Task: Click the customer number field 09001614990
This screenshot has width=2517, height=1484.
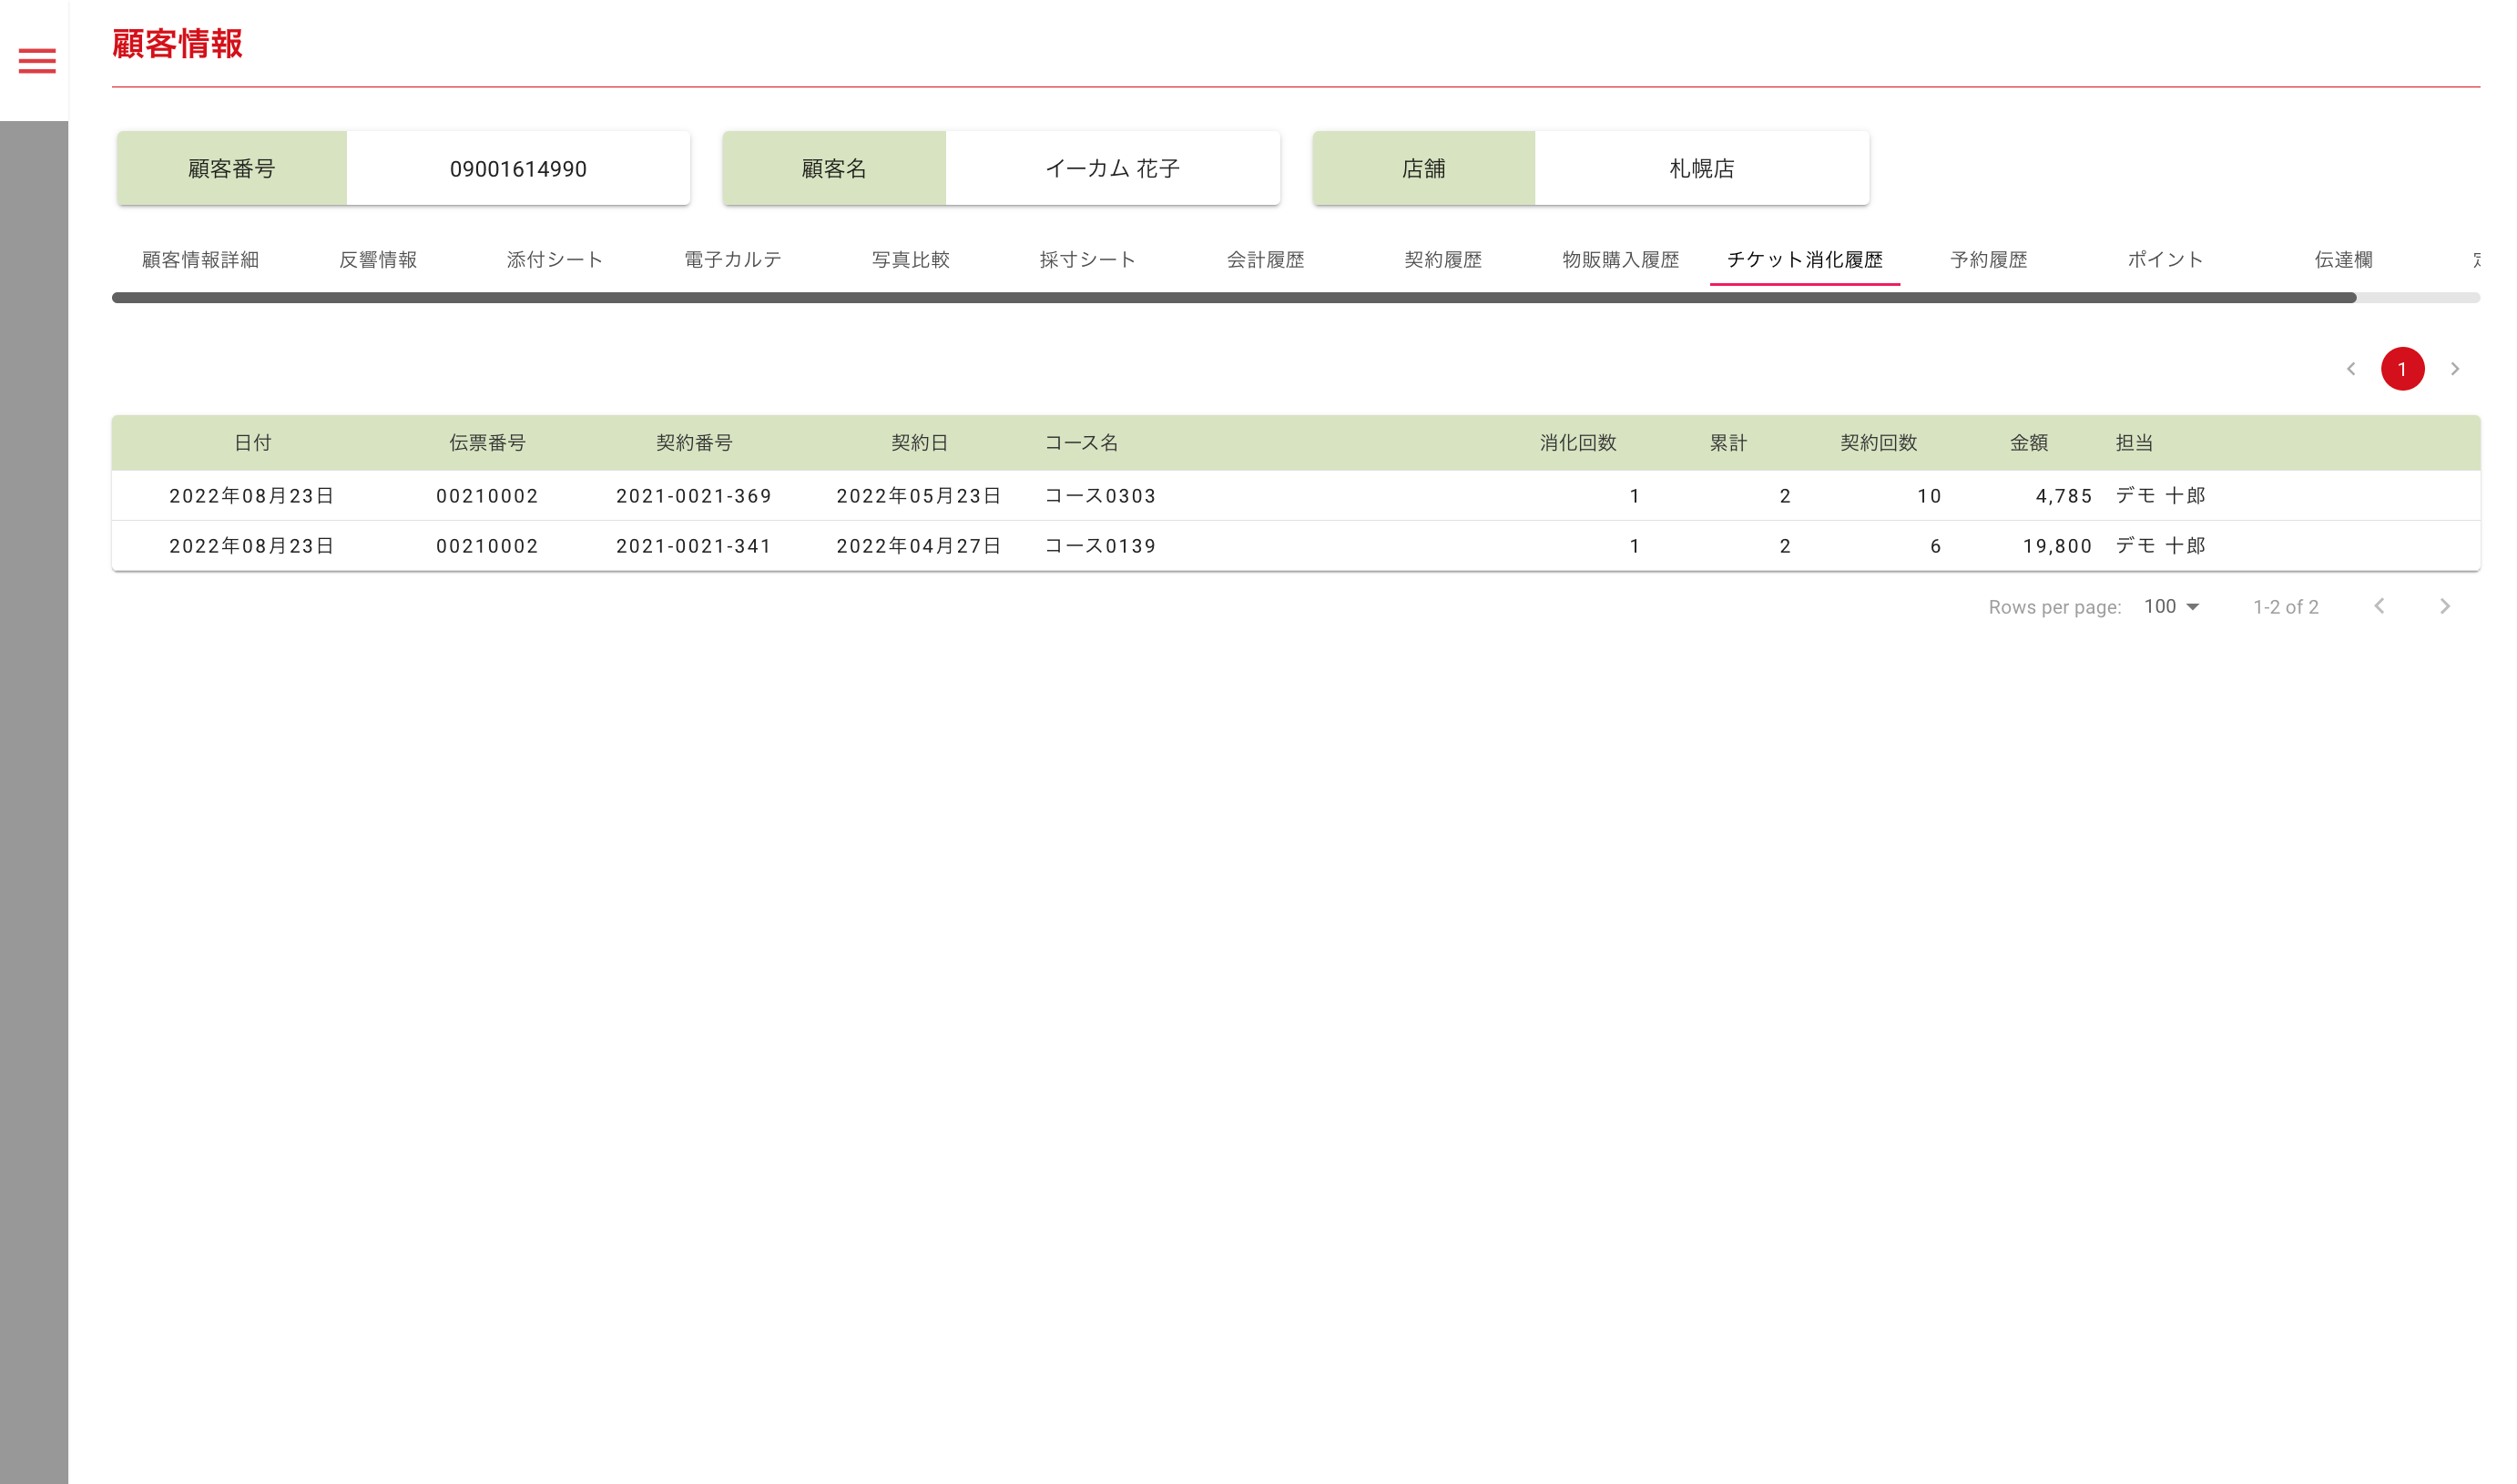Action: (x=518, y=169)
